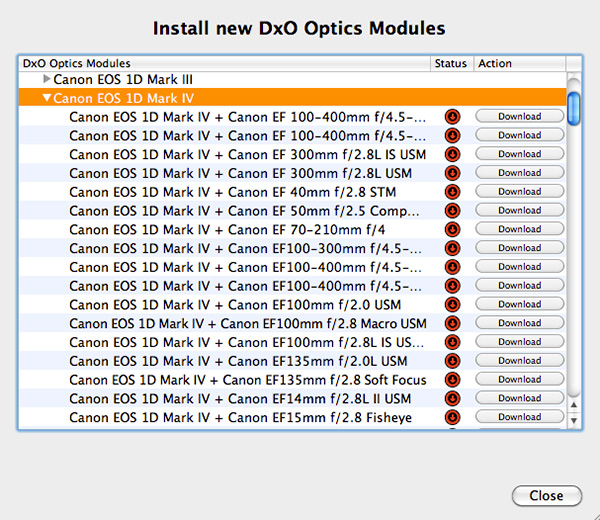
Task: Select row Canon EF 70-210mm f/4
Action: pos(293,229)
